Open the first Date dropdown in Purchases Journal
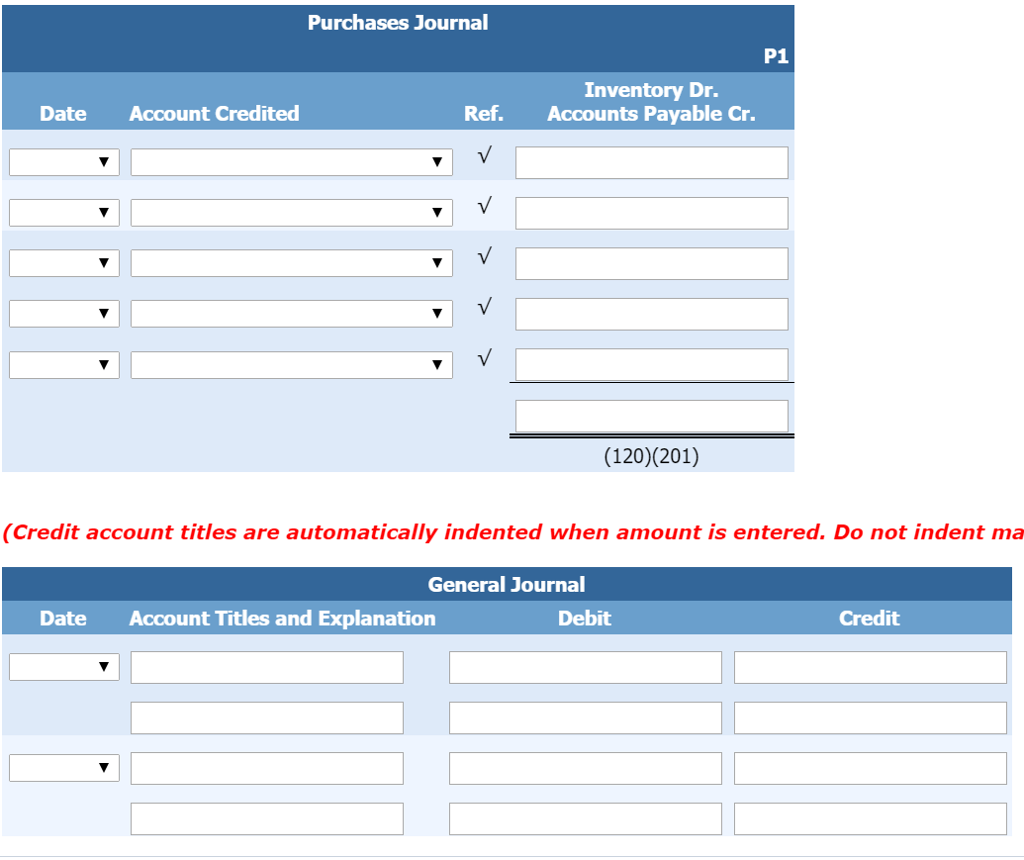This screenshot has width=1024, height=860. (63, 161)
